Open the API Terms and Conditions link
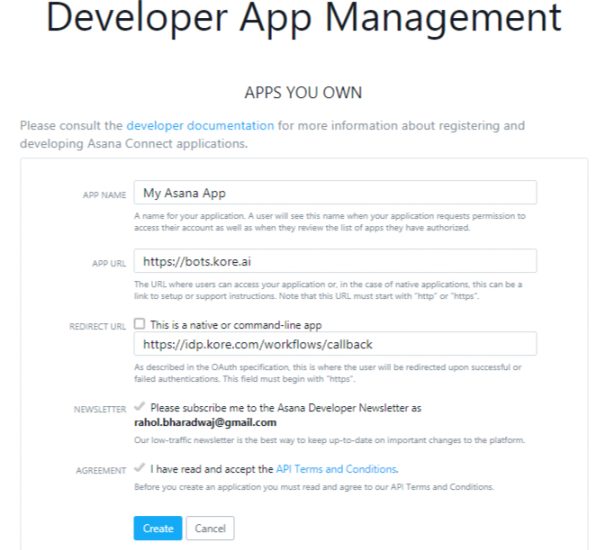The width and height of the screenshot is (606, 550). pyautogui.click(x=336, y=469)
